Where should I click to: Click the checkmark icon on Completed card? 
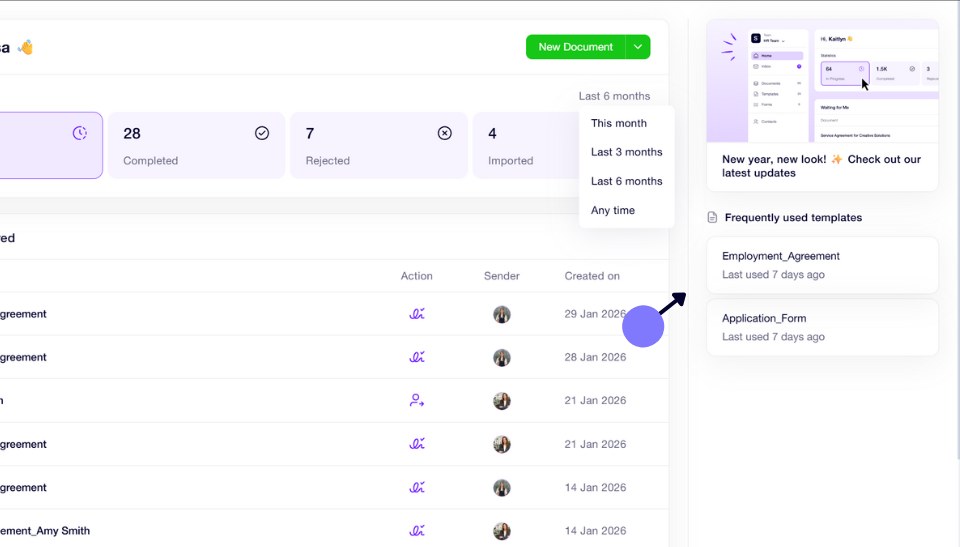point(262,133)
